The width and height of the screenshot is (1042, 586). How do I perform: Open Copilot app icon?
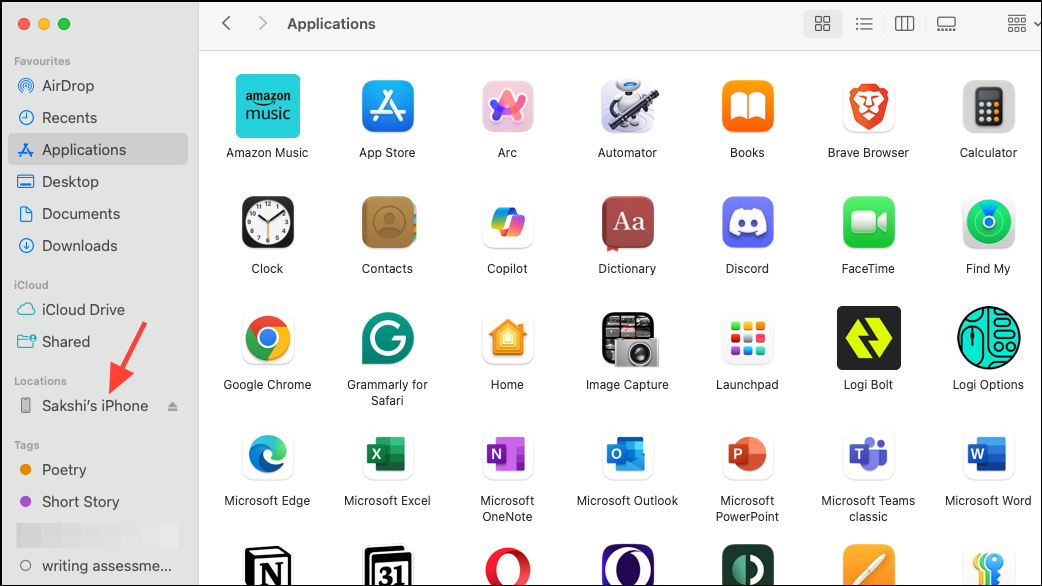[507, 222]
